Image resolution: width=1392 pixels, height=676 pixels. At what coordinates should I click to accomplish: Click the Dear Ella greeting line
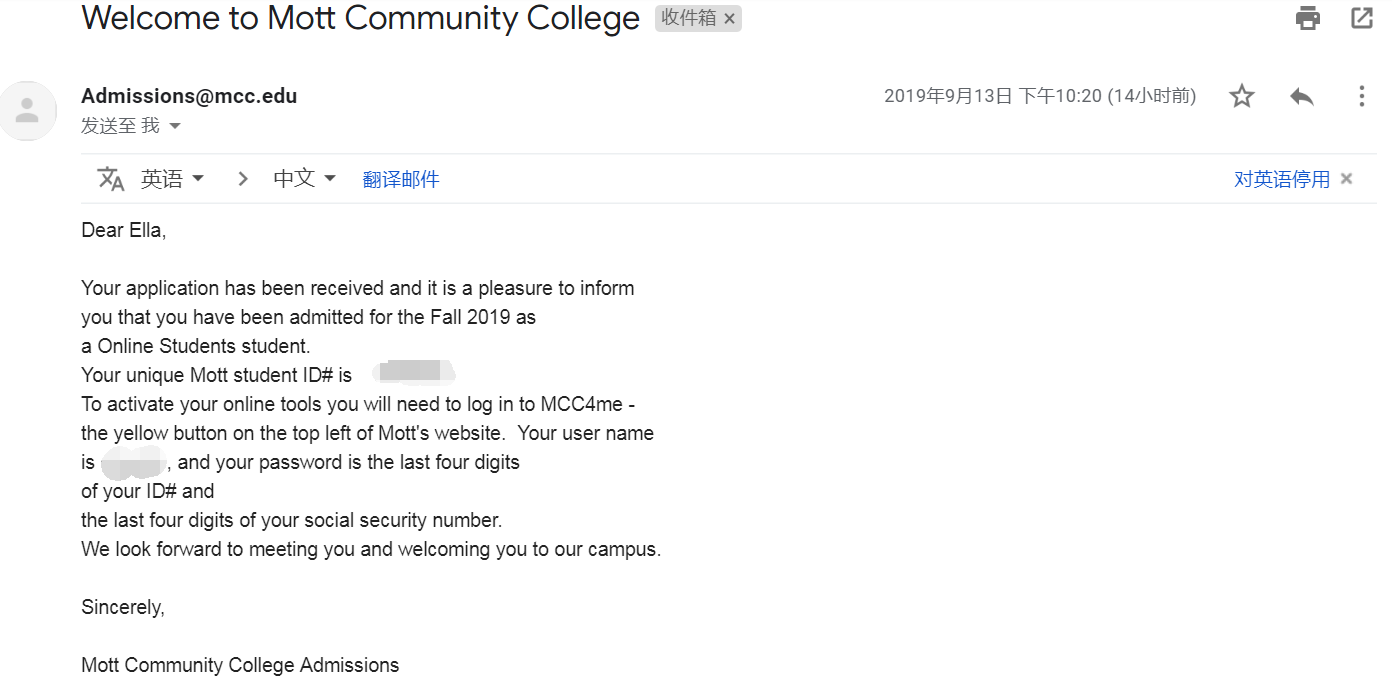(124, 230)
